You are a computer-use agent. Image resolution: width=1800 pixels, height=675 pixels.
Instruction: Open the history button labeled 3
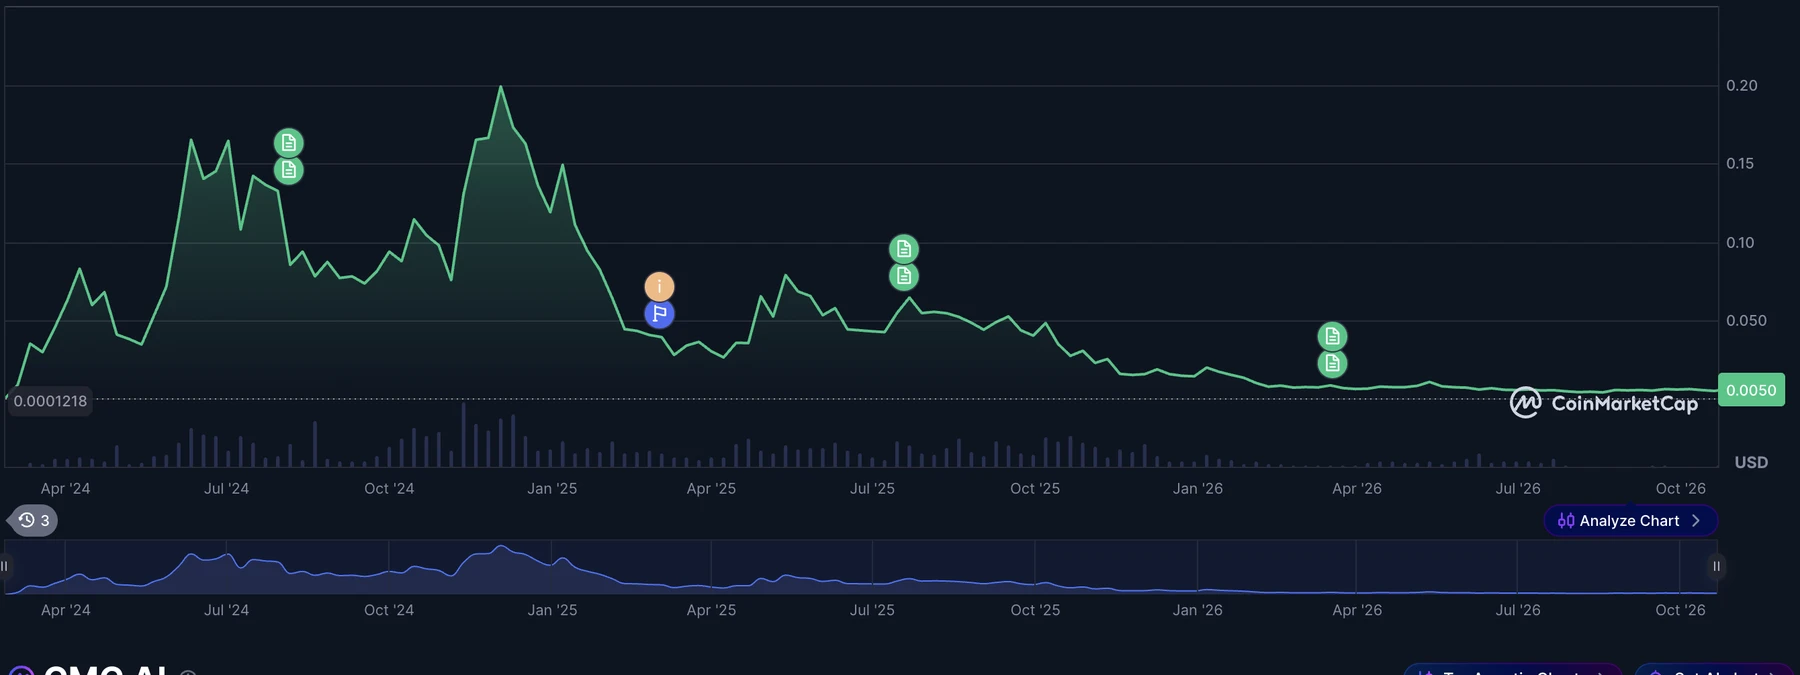(x=34, y=521)
